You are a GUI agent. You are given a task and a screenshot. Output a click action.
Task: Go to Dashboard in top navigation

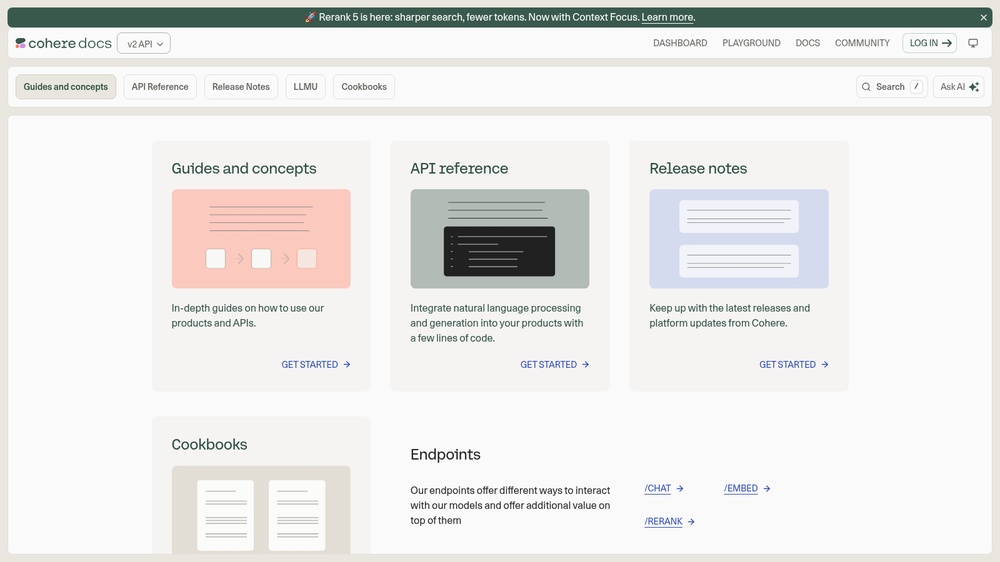coord(680,43)
